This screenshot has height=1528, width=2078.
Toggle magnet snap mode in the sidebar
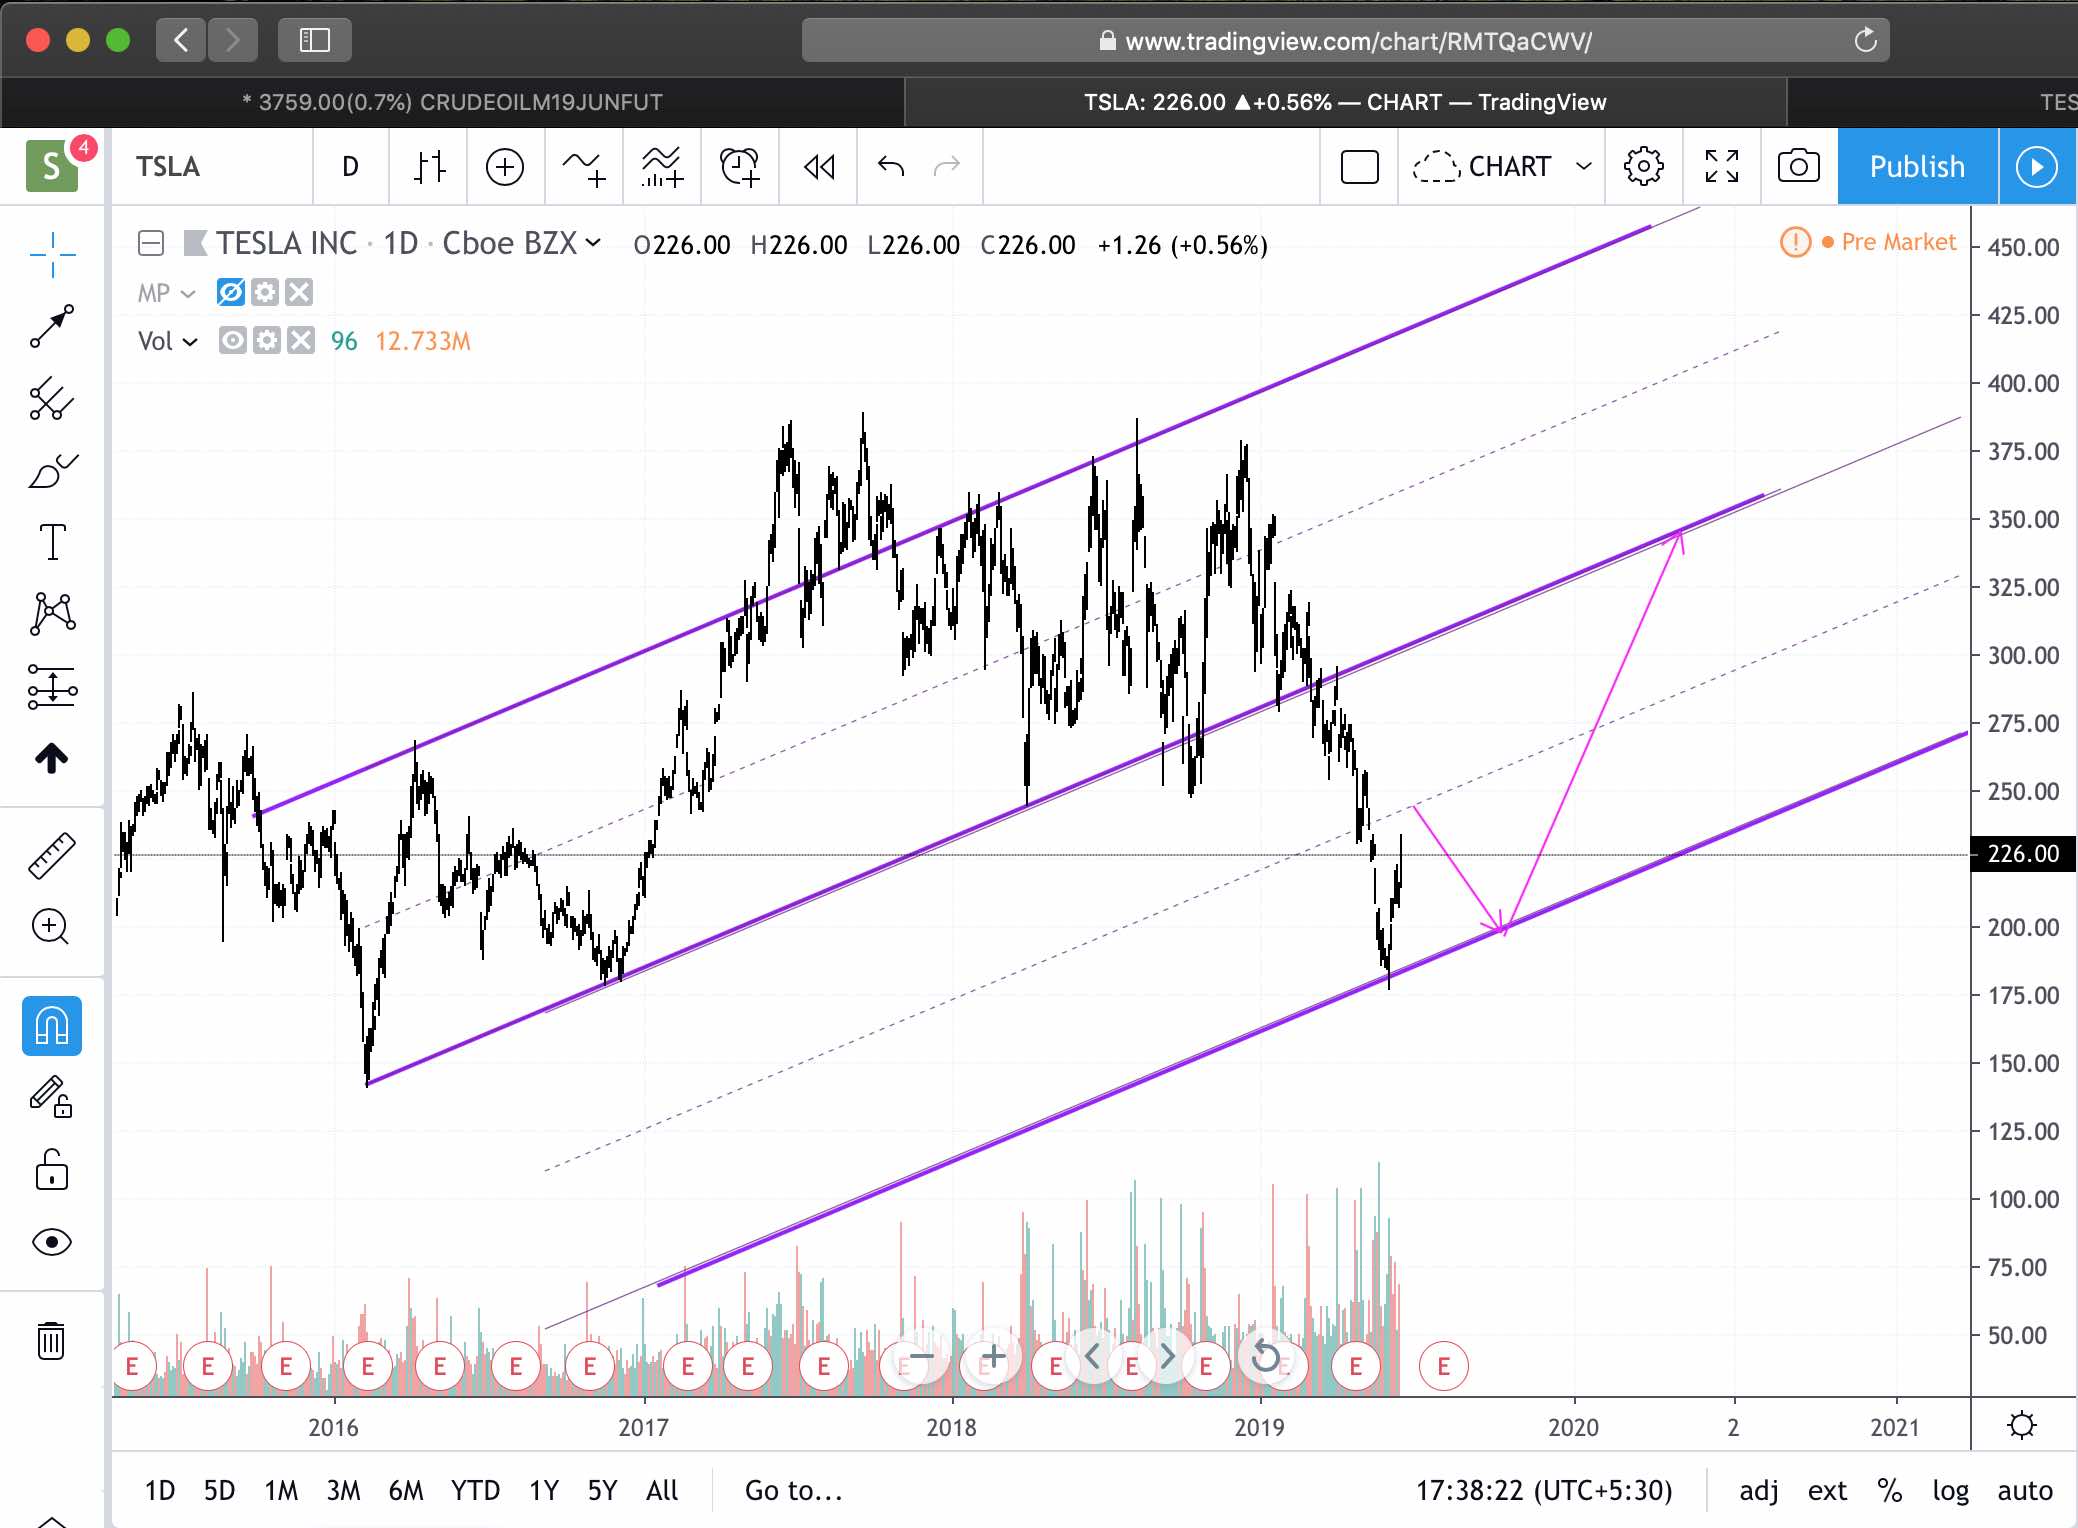[x=53, y=1025]
